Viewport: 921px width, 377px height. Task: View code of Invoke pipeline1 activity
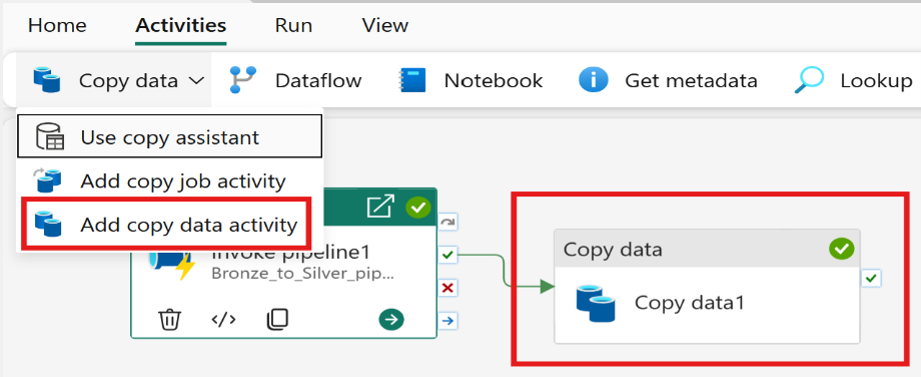point(223,319)
